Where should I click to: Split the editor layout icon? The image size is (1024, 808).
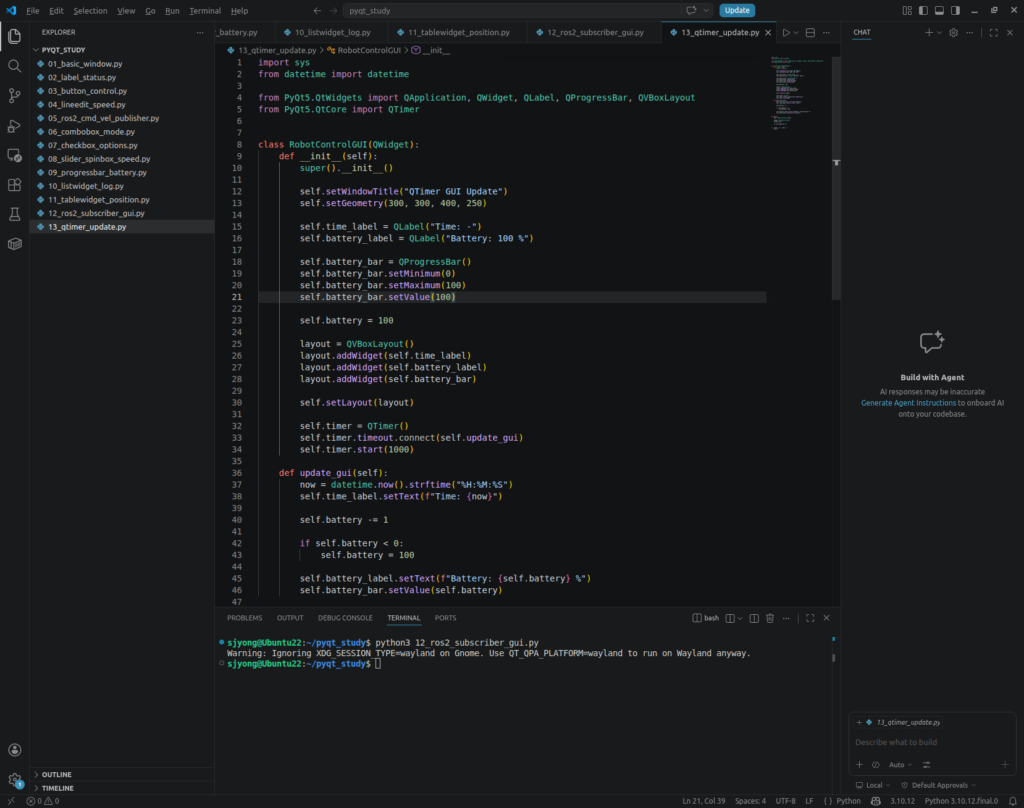point(810,33)
